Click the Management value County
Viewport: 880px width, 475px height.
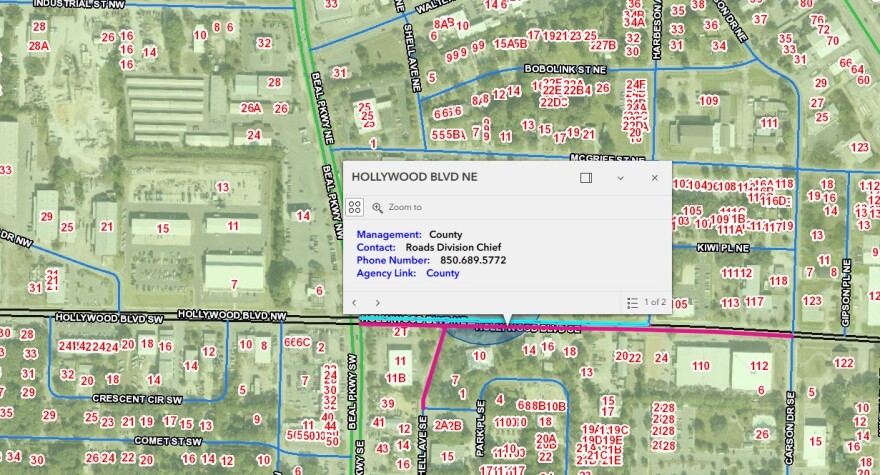coord(446,235)
